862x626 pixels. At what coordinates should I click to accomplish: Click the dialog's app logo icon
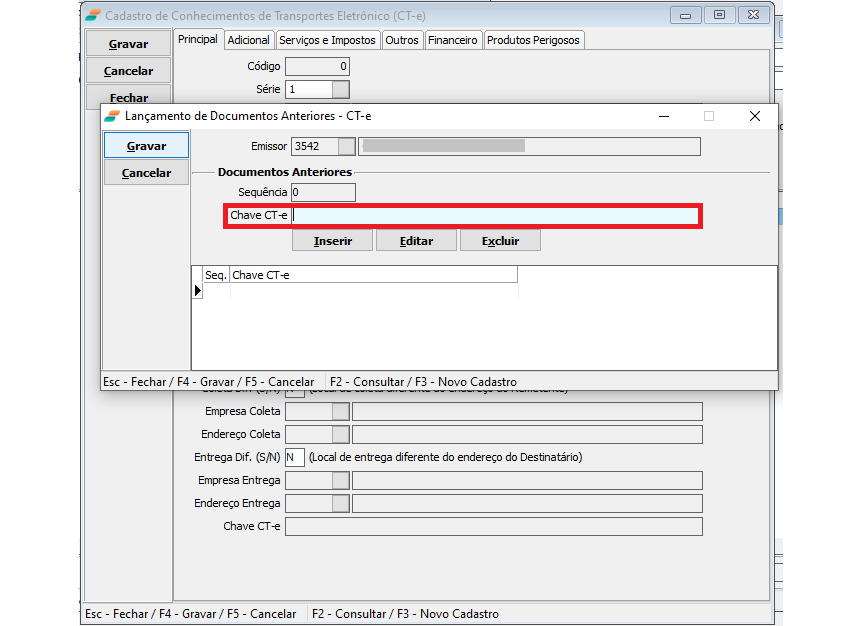coord(111,116)
